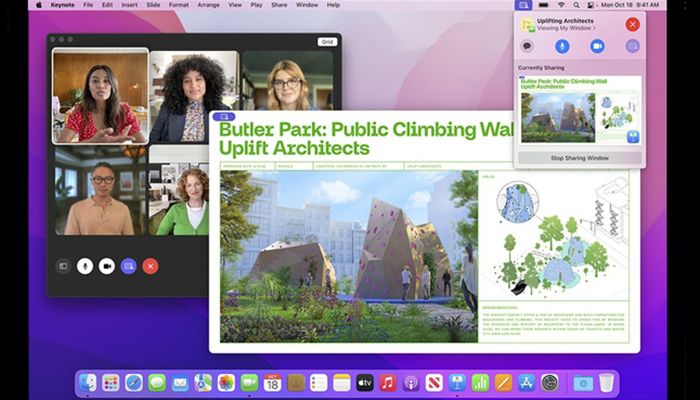Open Launchpad from the Dock
This screenshot has height=400, width=700.
tap(111, 383)
